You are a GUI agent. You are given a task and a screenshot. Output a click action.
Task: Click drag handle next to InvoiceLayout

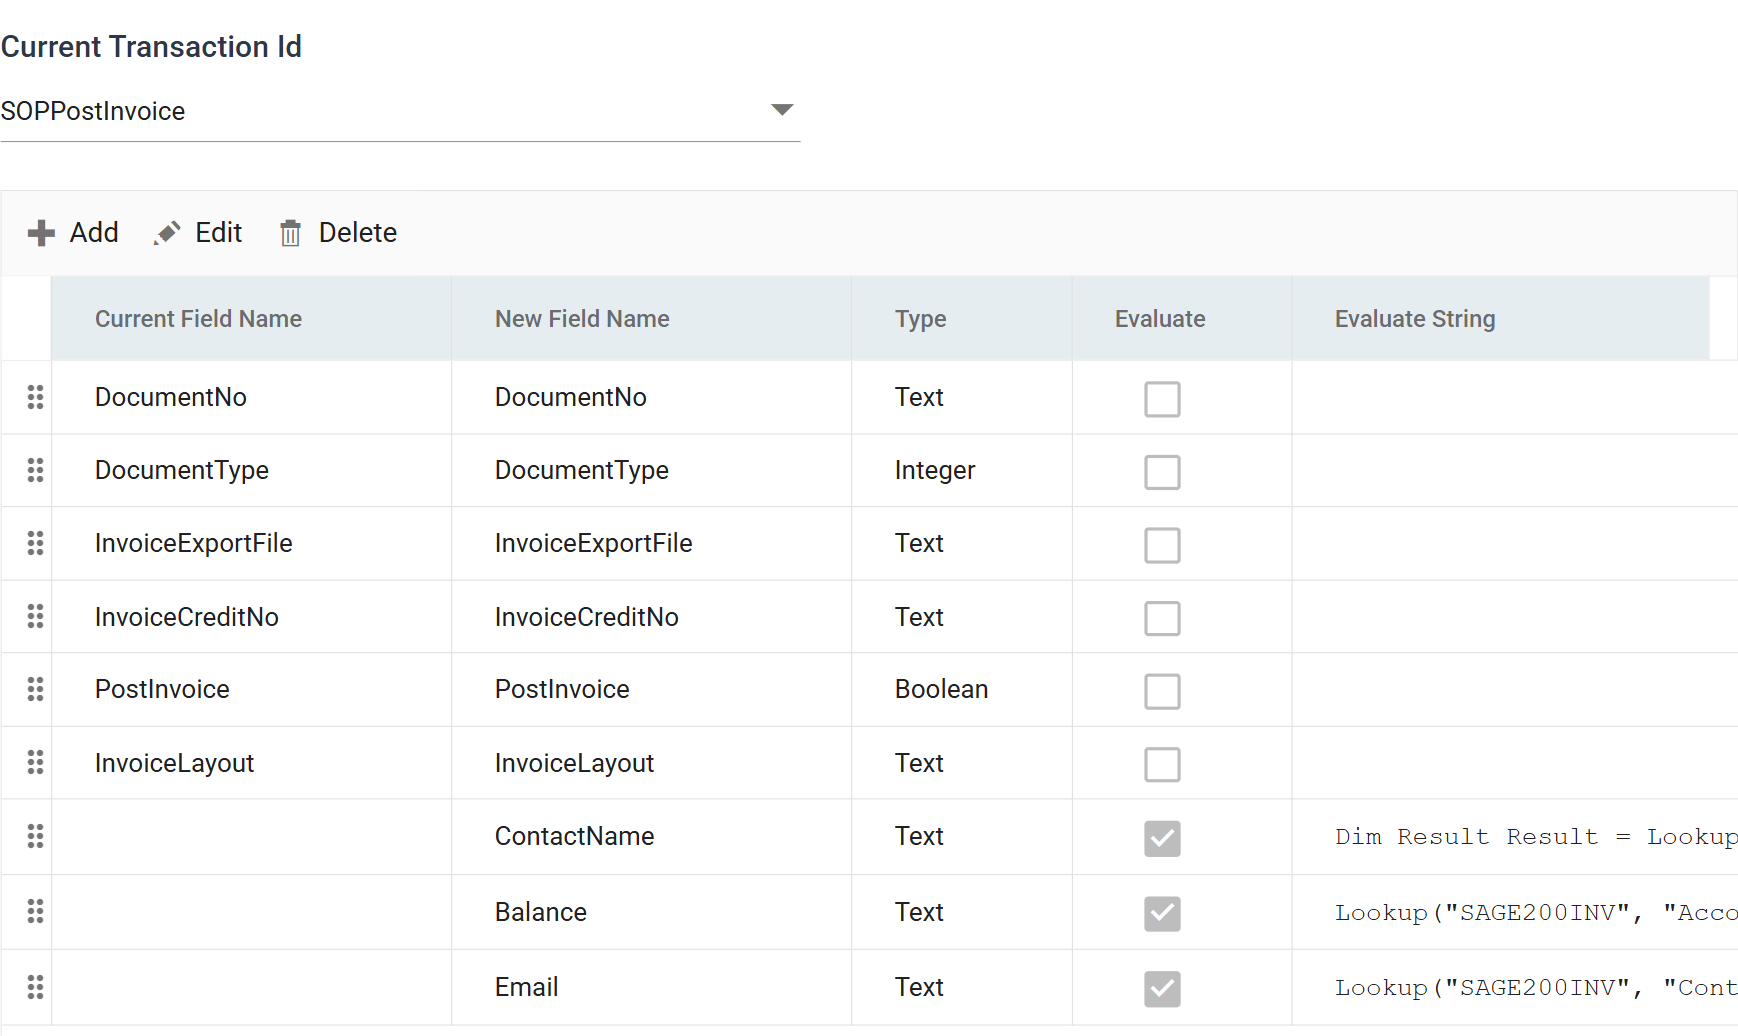click(x=35, y=763)
